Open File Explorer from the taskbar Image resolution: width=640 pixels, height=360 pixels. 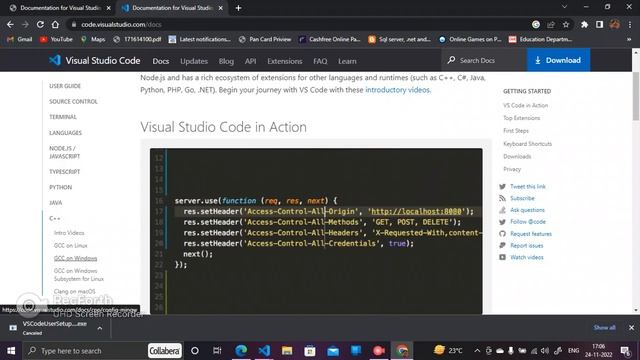point(287,351)
